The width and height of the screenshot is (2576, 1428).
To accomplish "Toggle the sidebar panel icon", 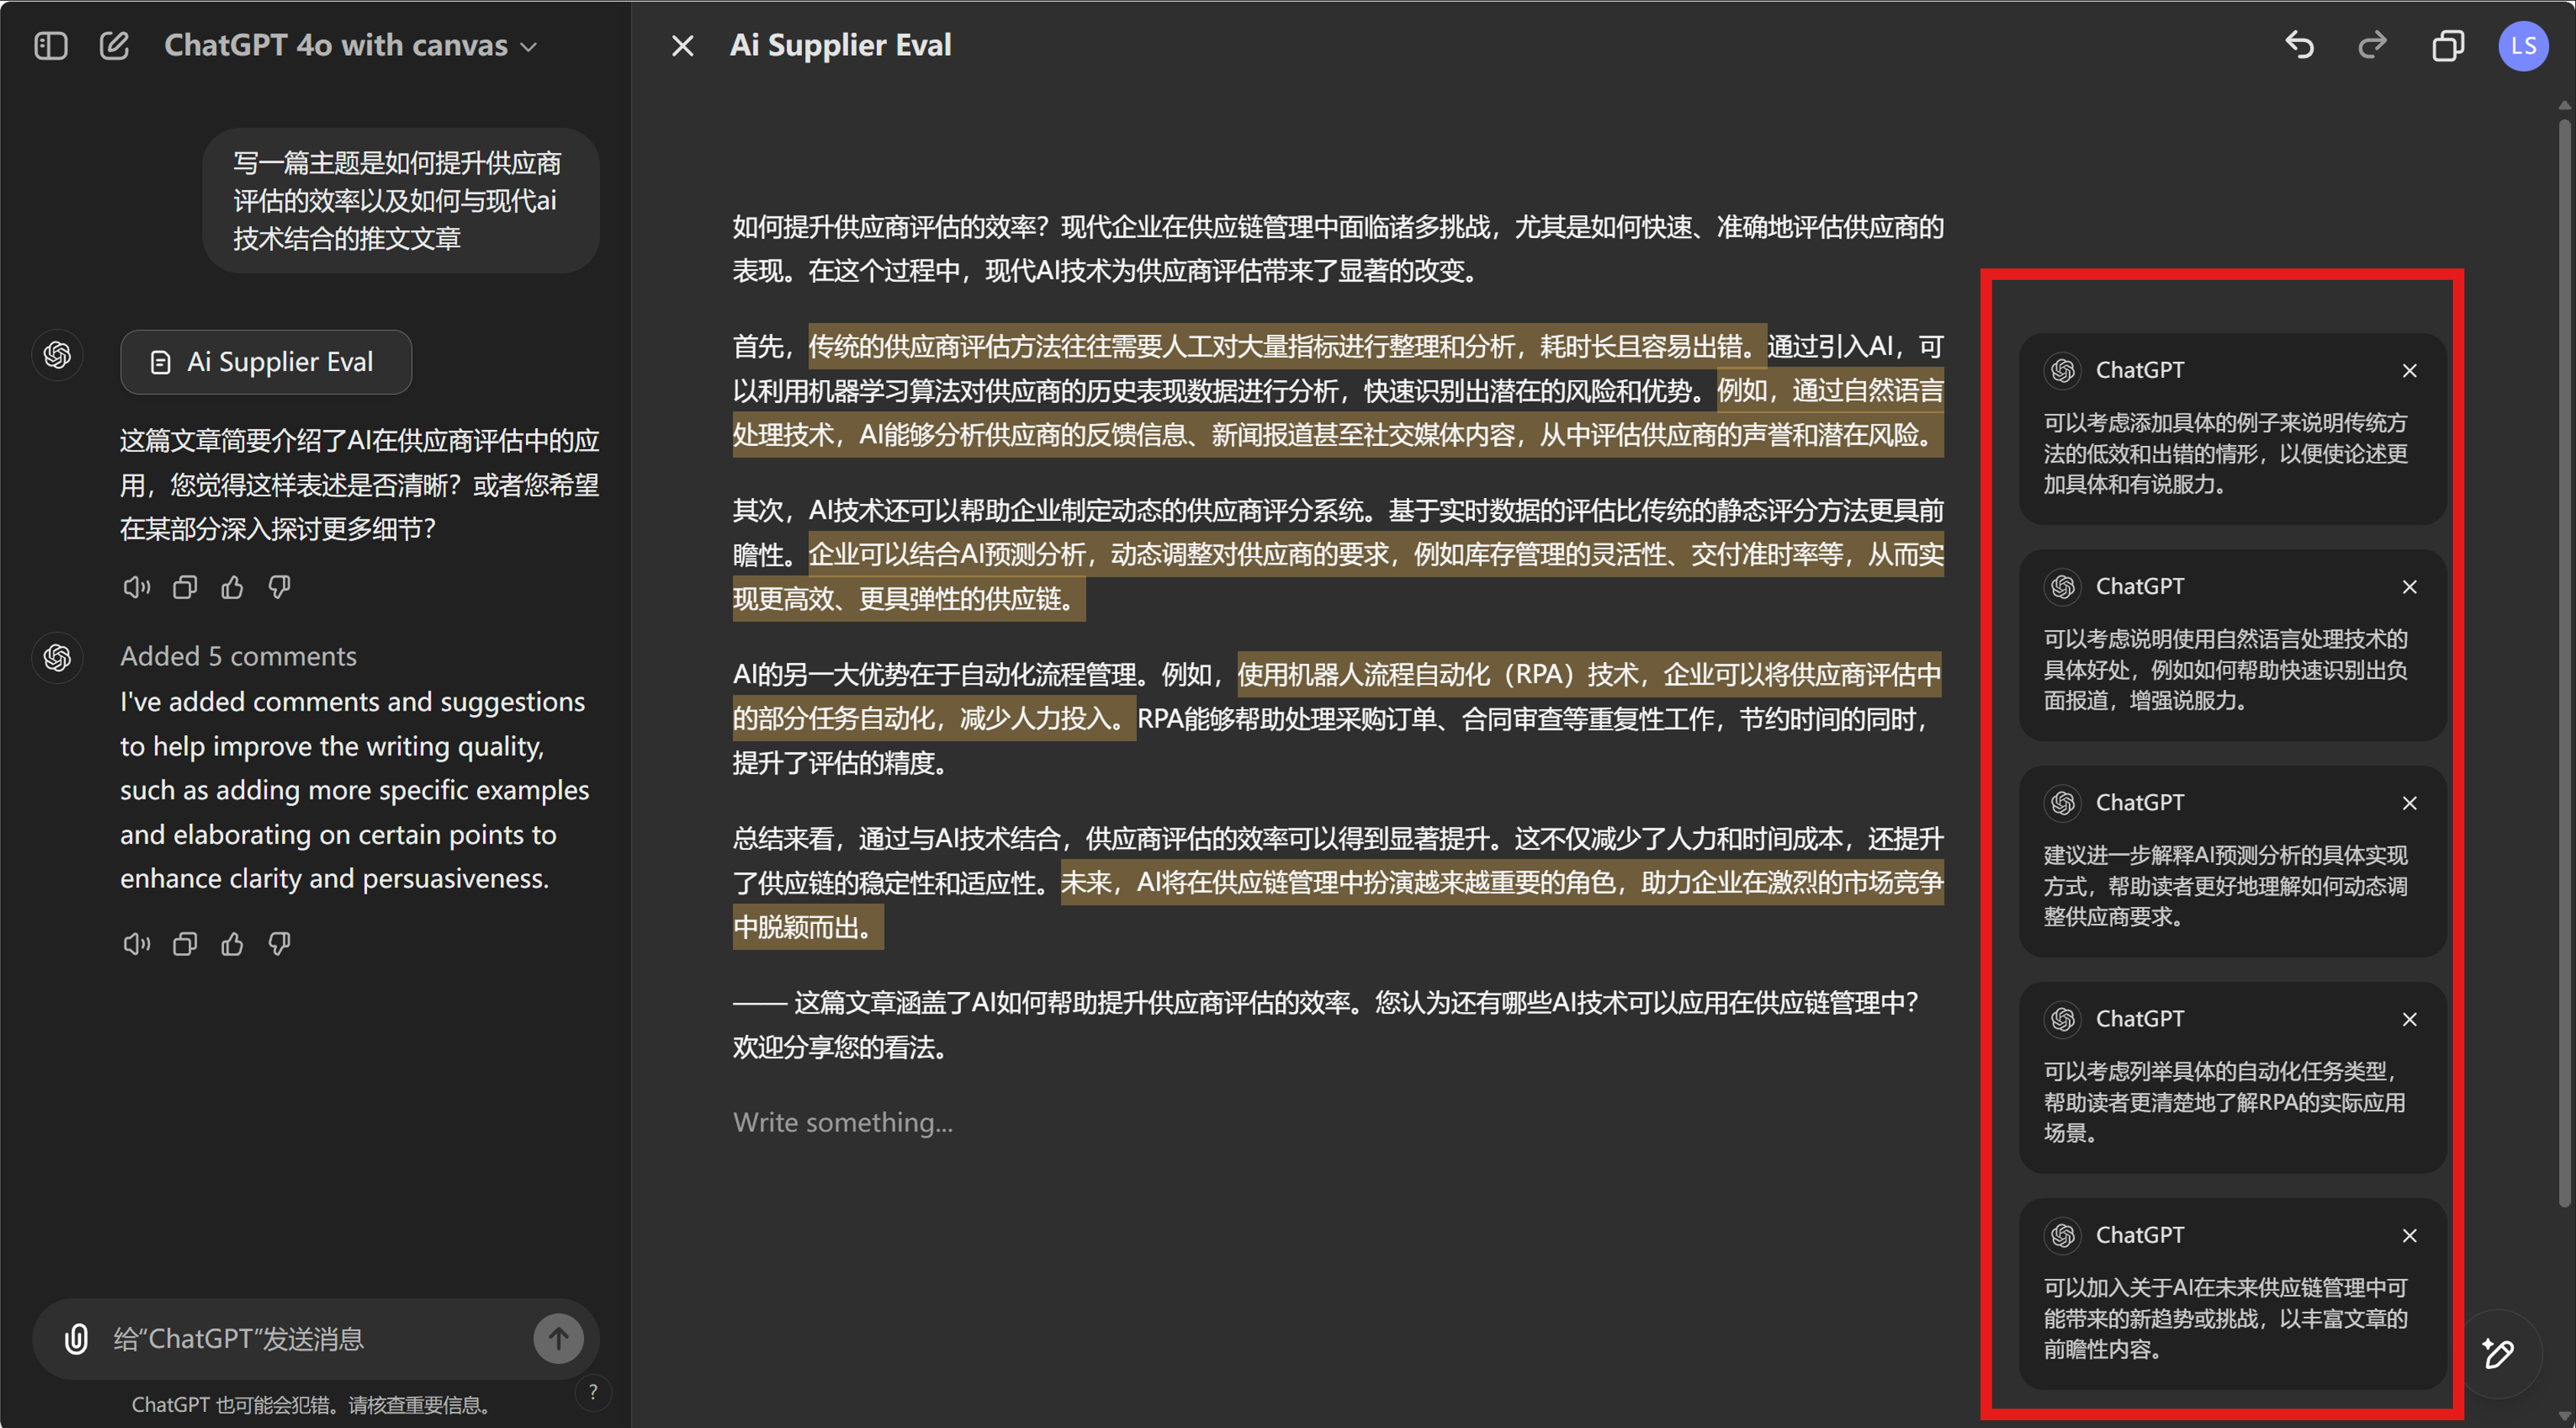I will click(50, 46).
